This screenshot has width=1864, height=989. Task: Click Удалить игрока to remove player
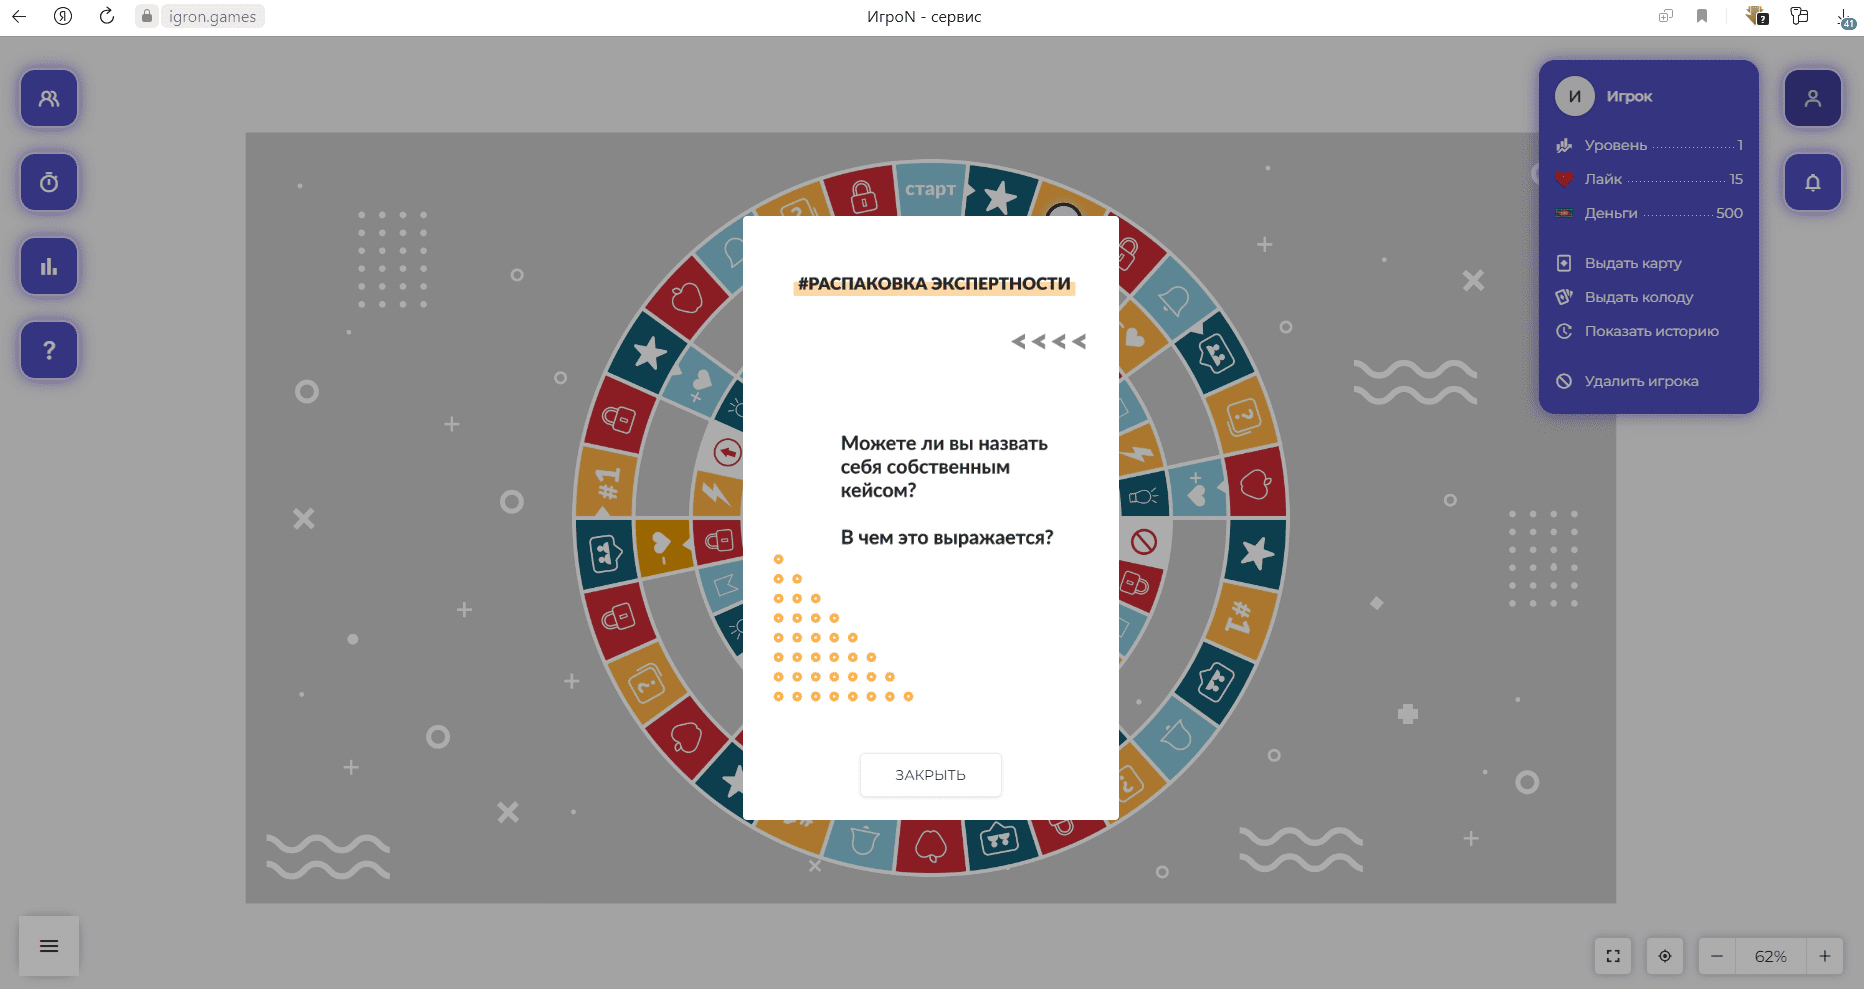pos(1641,381)
